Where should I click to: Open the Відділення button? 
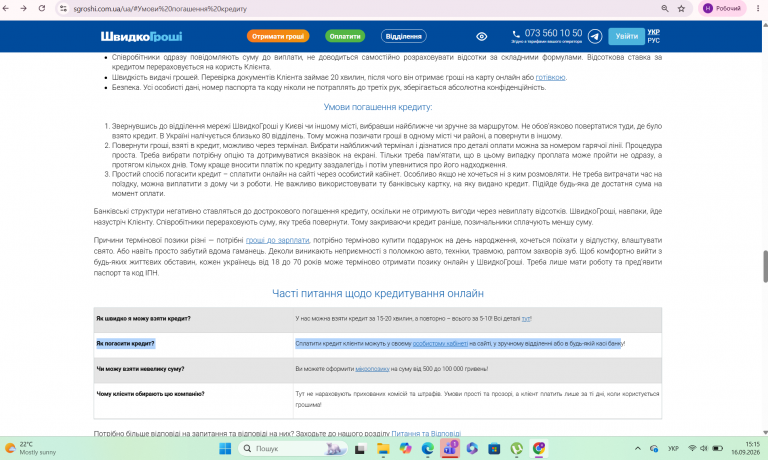(x=404, y=36)
